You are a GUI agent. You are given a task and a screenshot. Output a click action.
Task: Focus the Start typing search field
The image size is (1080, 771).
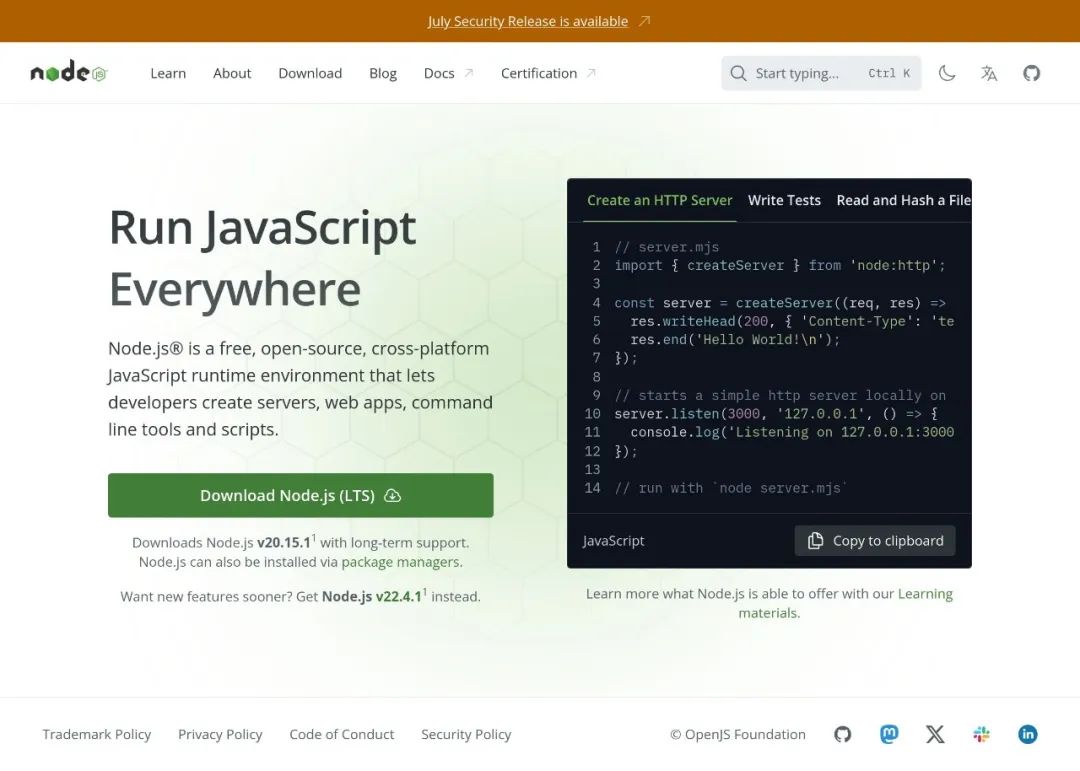(821, 73)
